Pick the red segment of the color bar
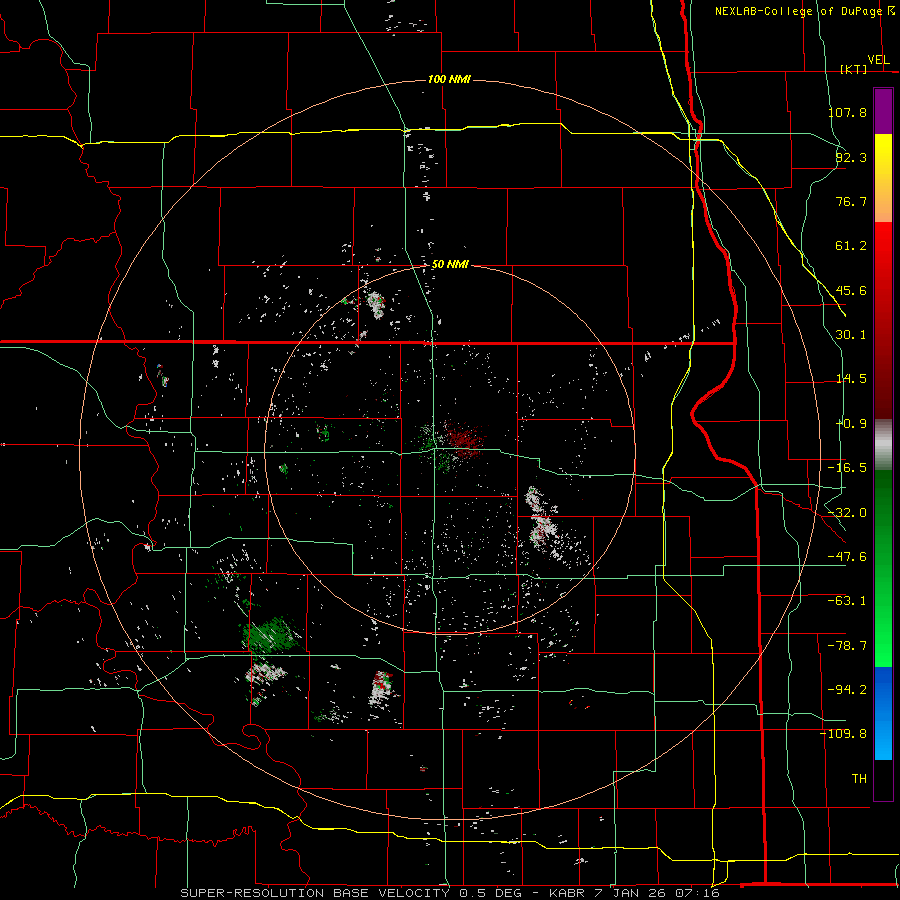Viewport: 900px width, 900px height. coord(883,320)
